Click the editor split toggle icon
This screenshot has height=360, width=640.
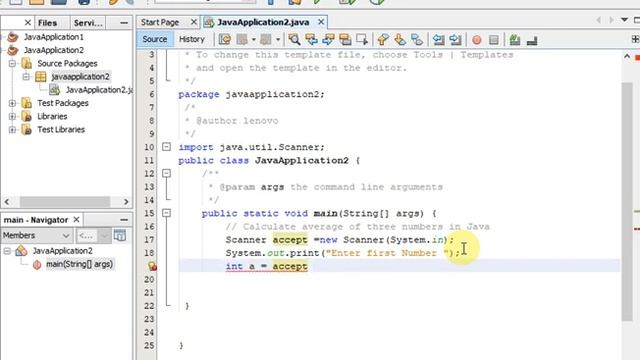tap(635, 39)
